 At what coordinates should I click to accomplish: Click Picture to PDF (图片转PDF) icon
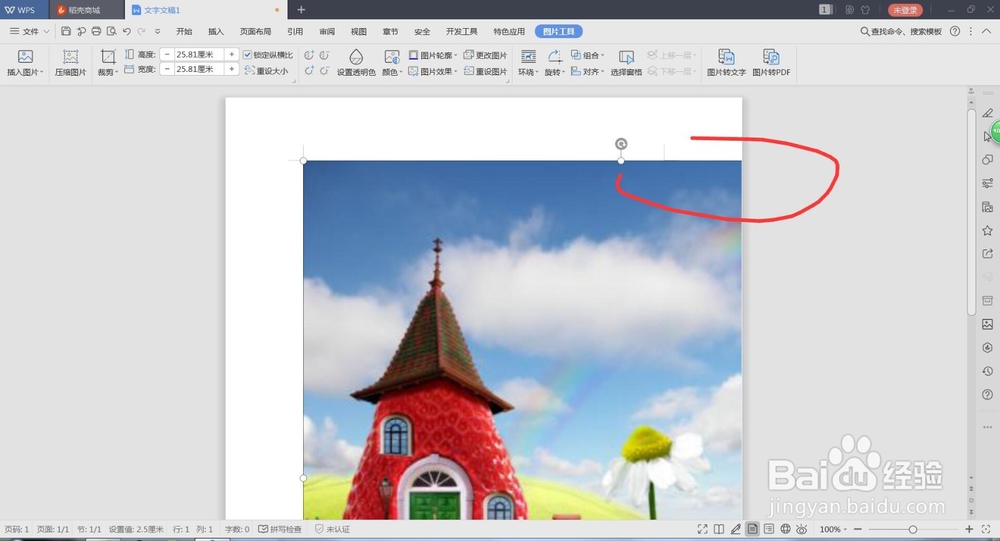tap(771, 57)
